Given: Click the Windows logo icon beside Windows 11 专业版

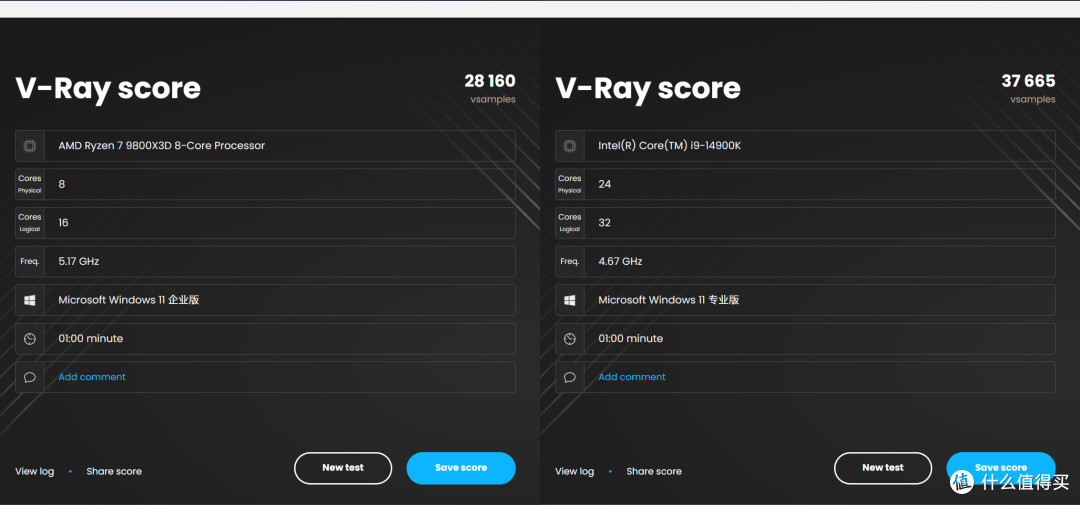Looking at the screenshot, I should (570, 300).
